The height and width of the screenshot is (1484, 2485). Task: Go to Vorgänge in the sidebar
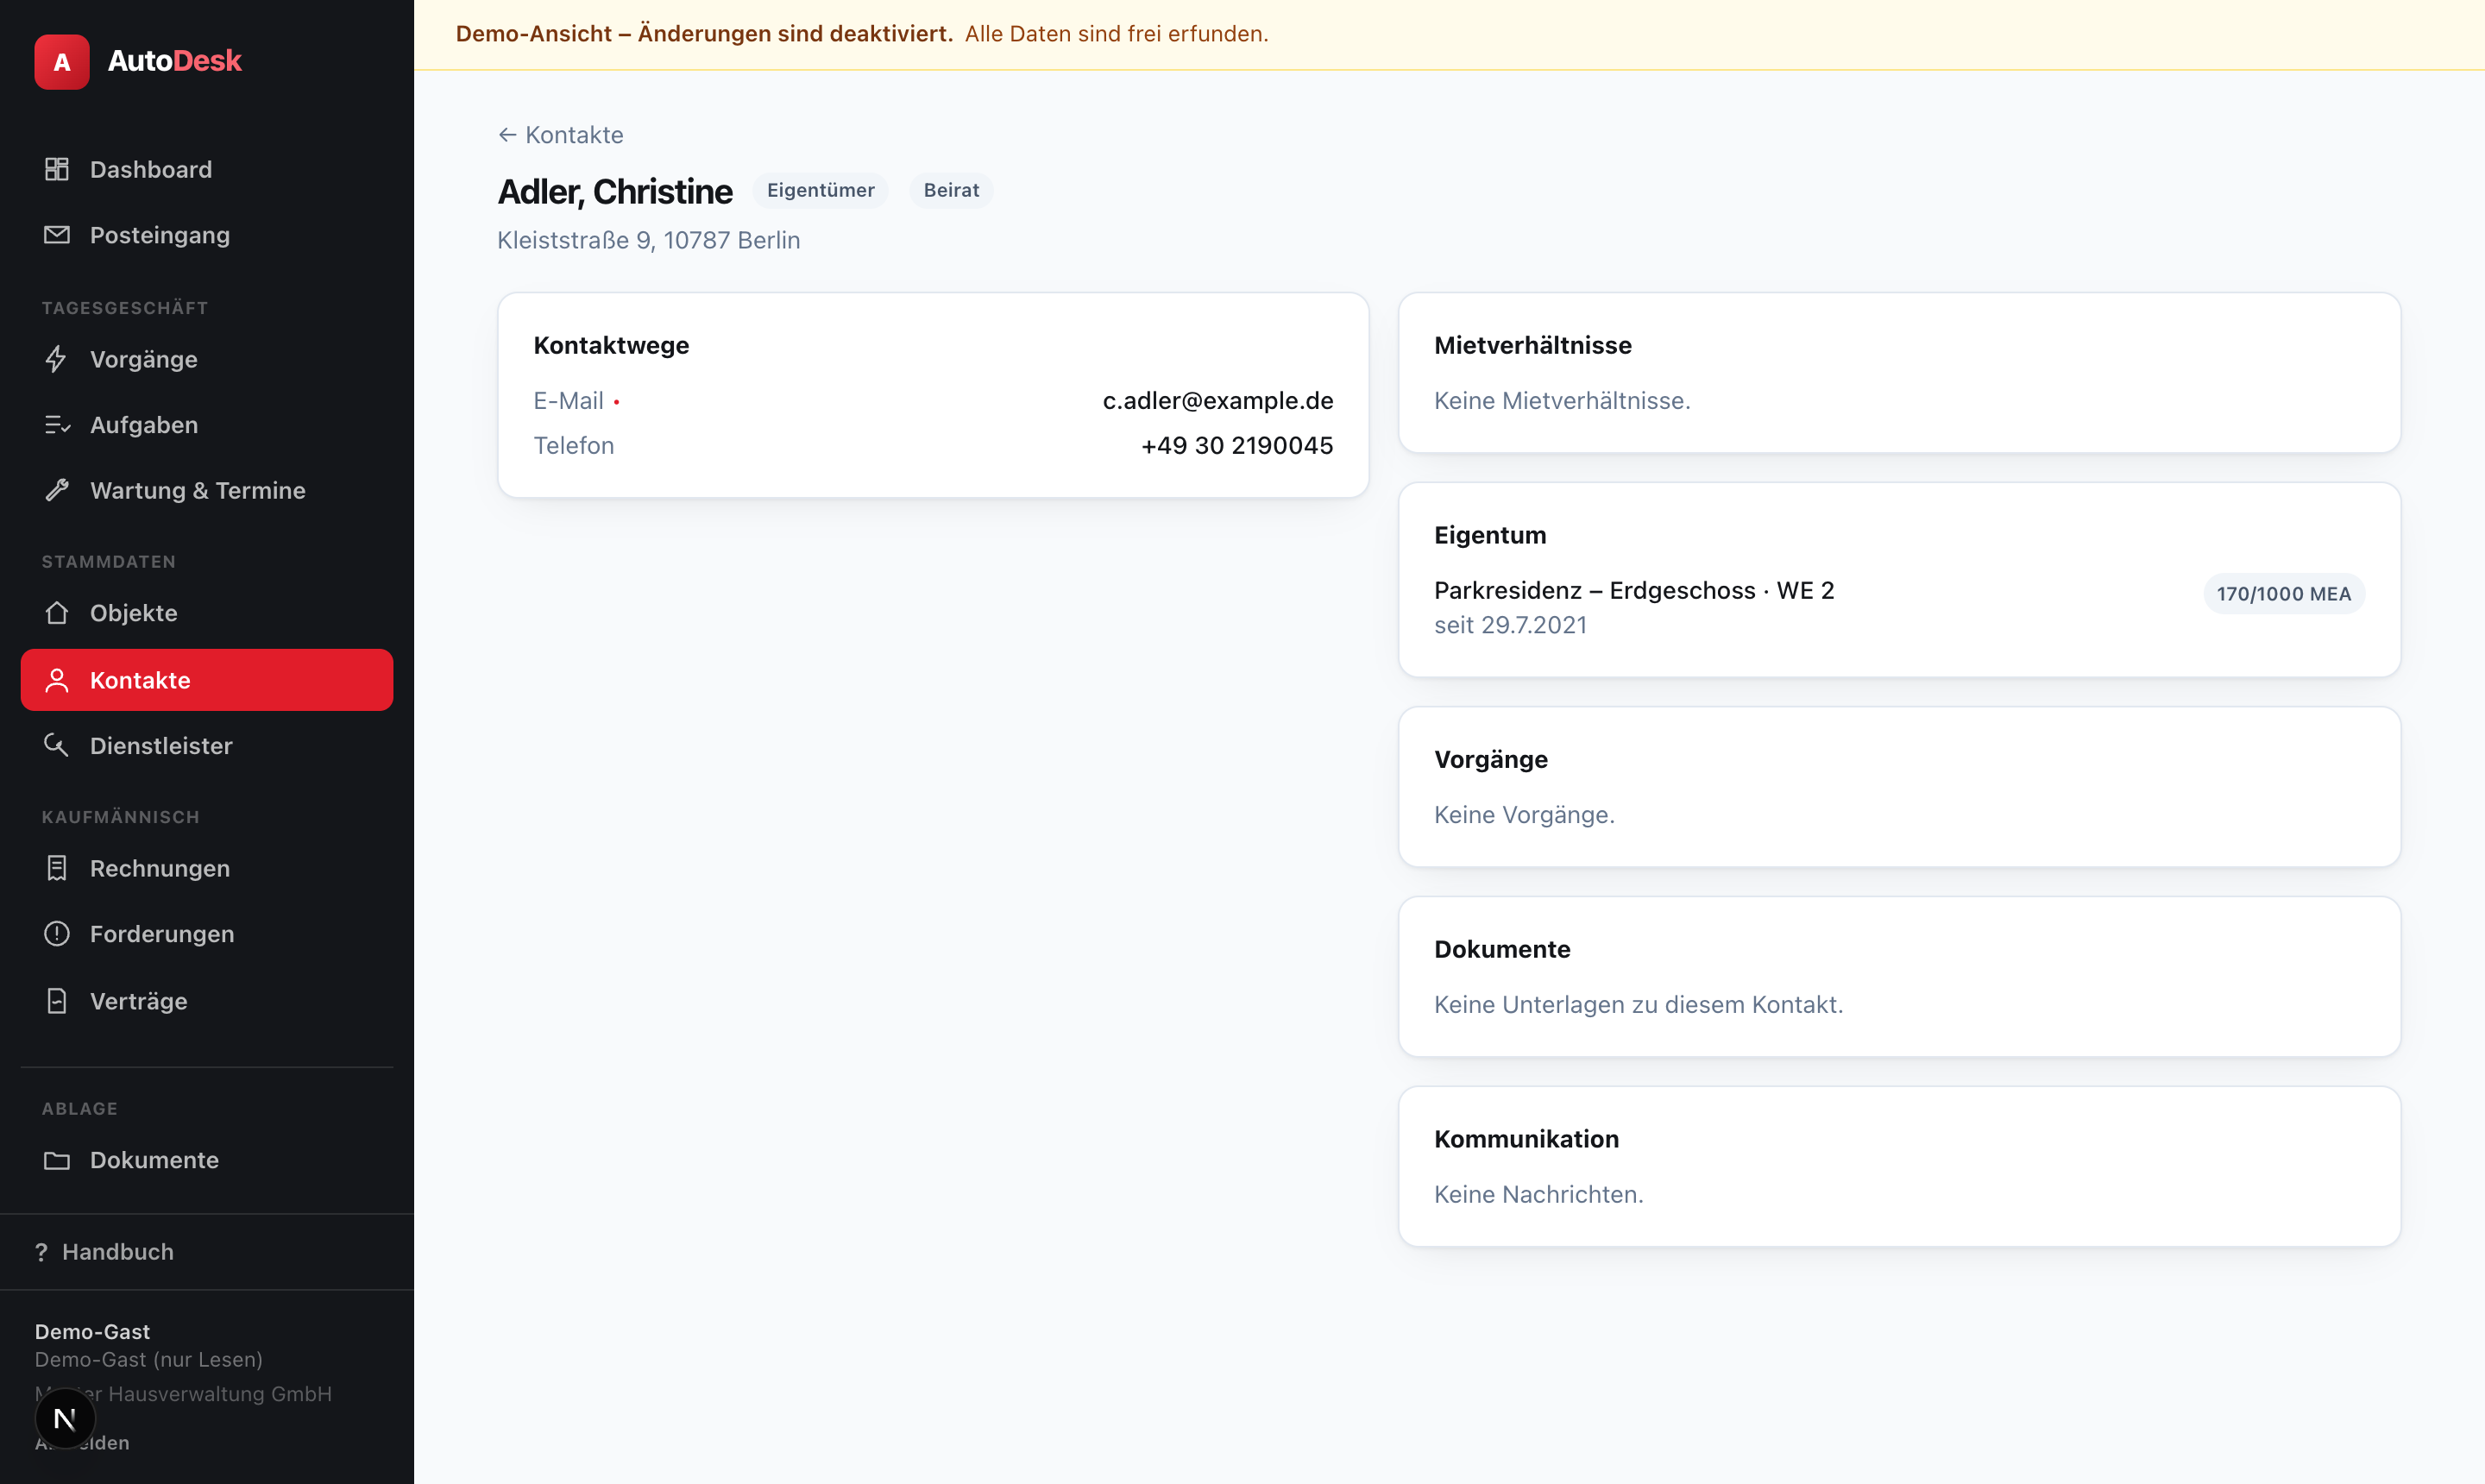pyautogui.click(x=207, y=359)
